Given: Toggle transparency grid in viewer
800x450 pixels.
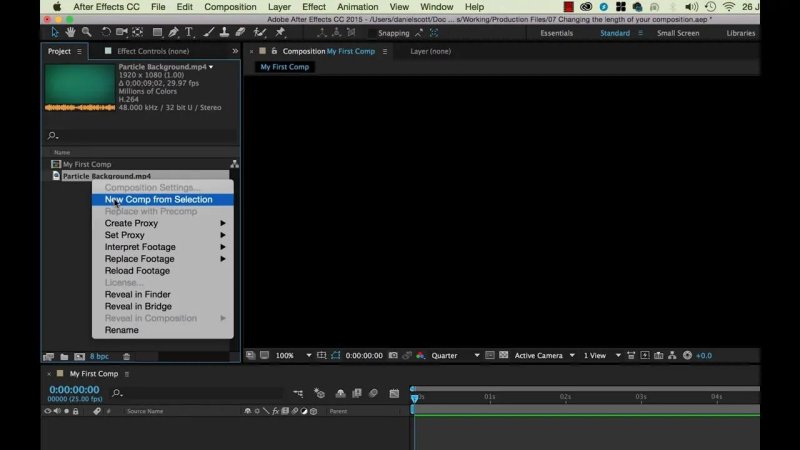Looking at the screenshot, I should click(504, 355).
